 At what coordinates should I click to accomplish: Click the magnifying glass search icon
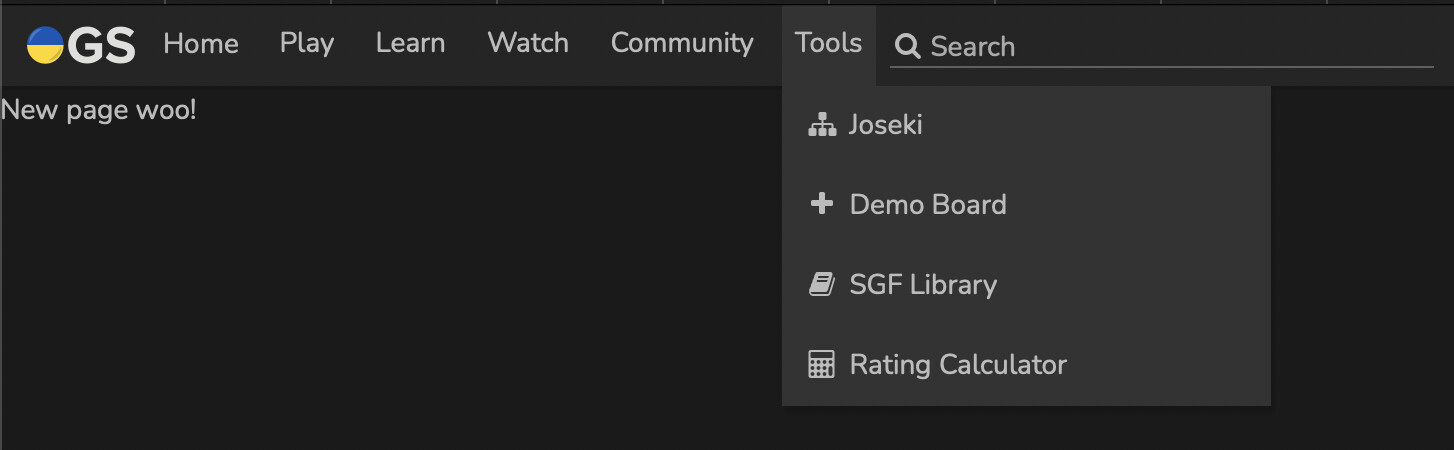click(907, 46)
